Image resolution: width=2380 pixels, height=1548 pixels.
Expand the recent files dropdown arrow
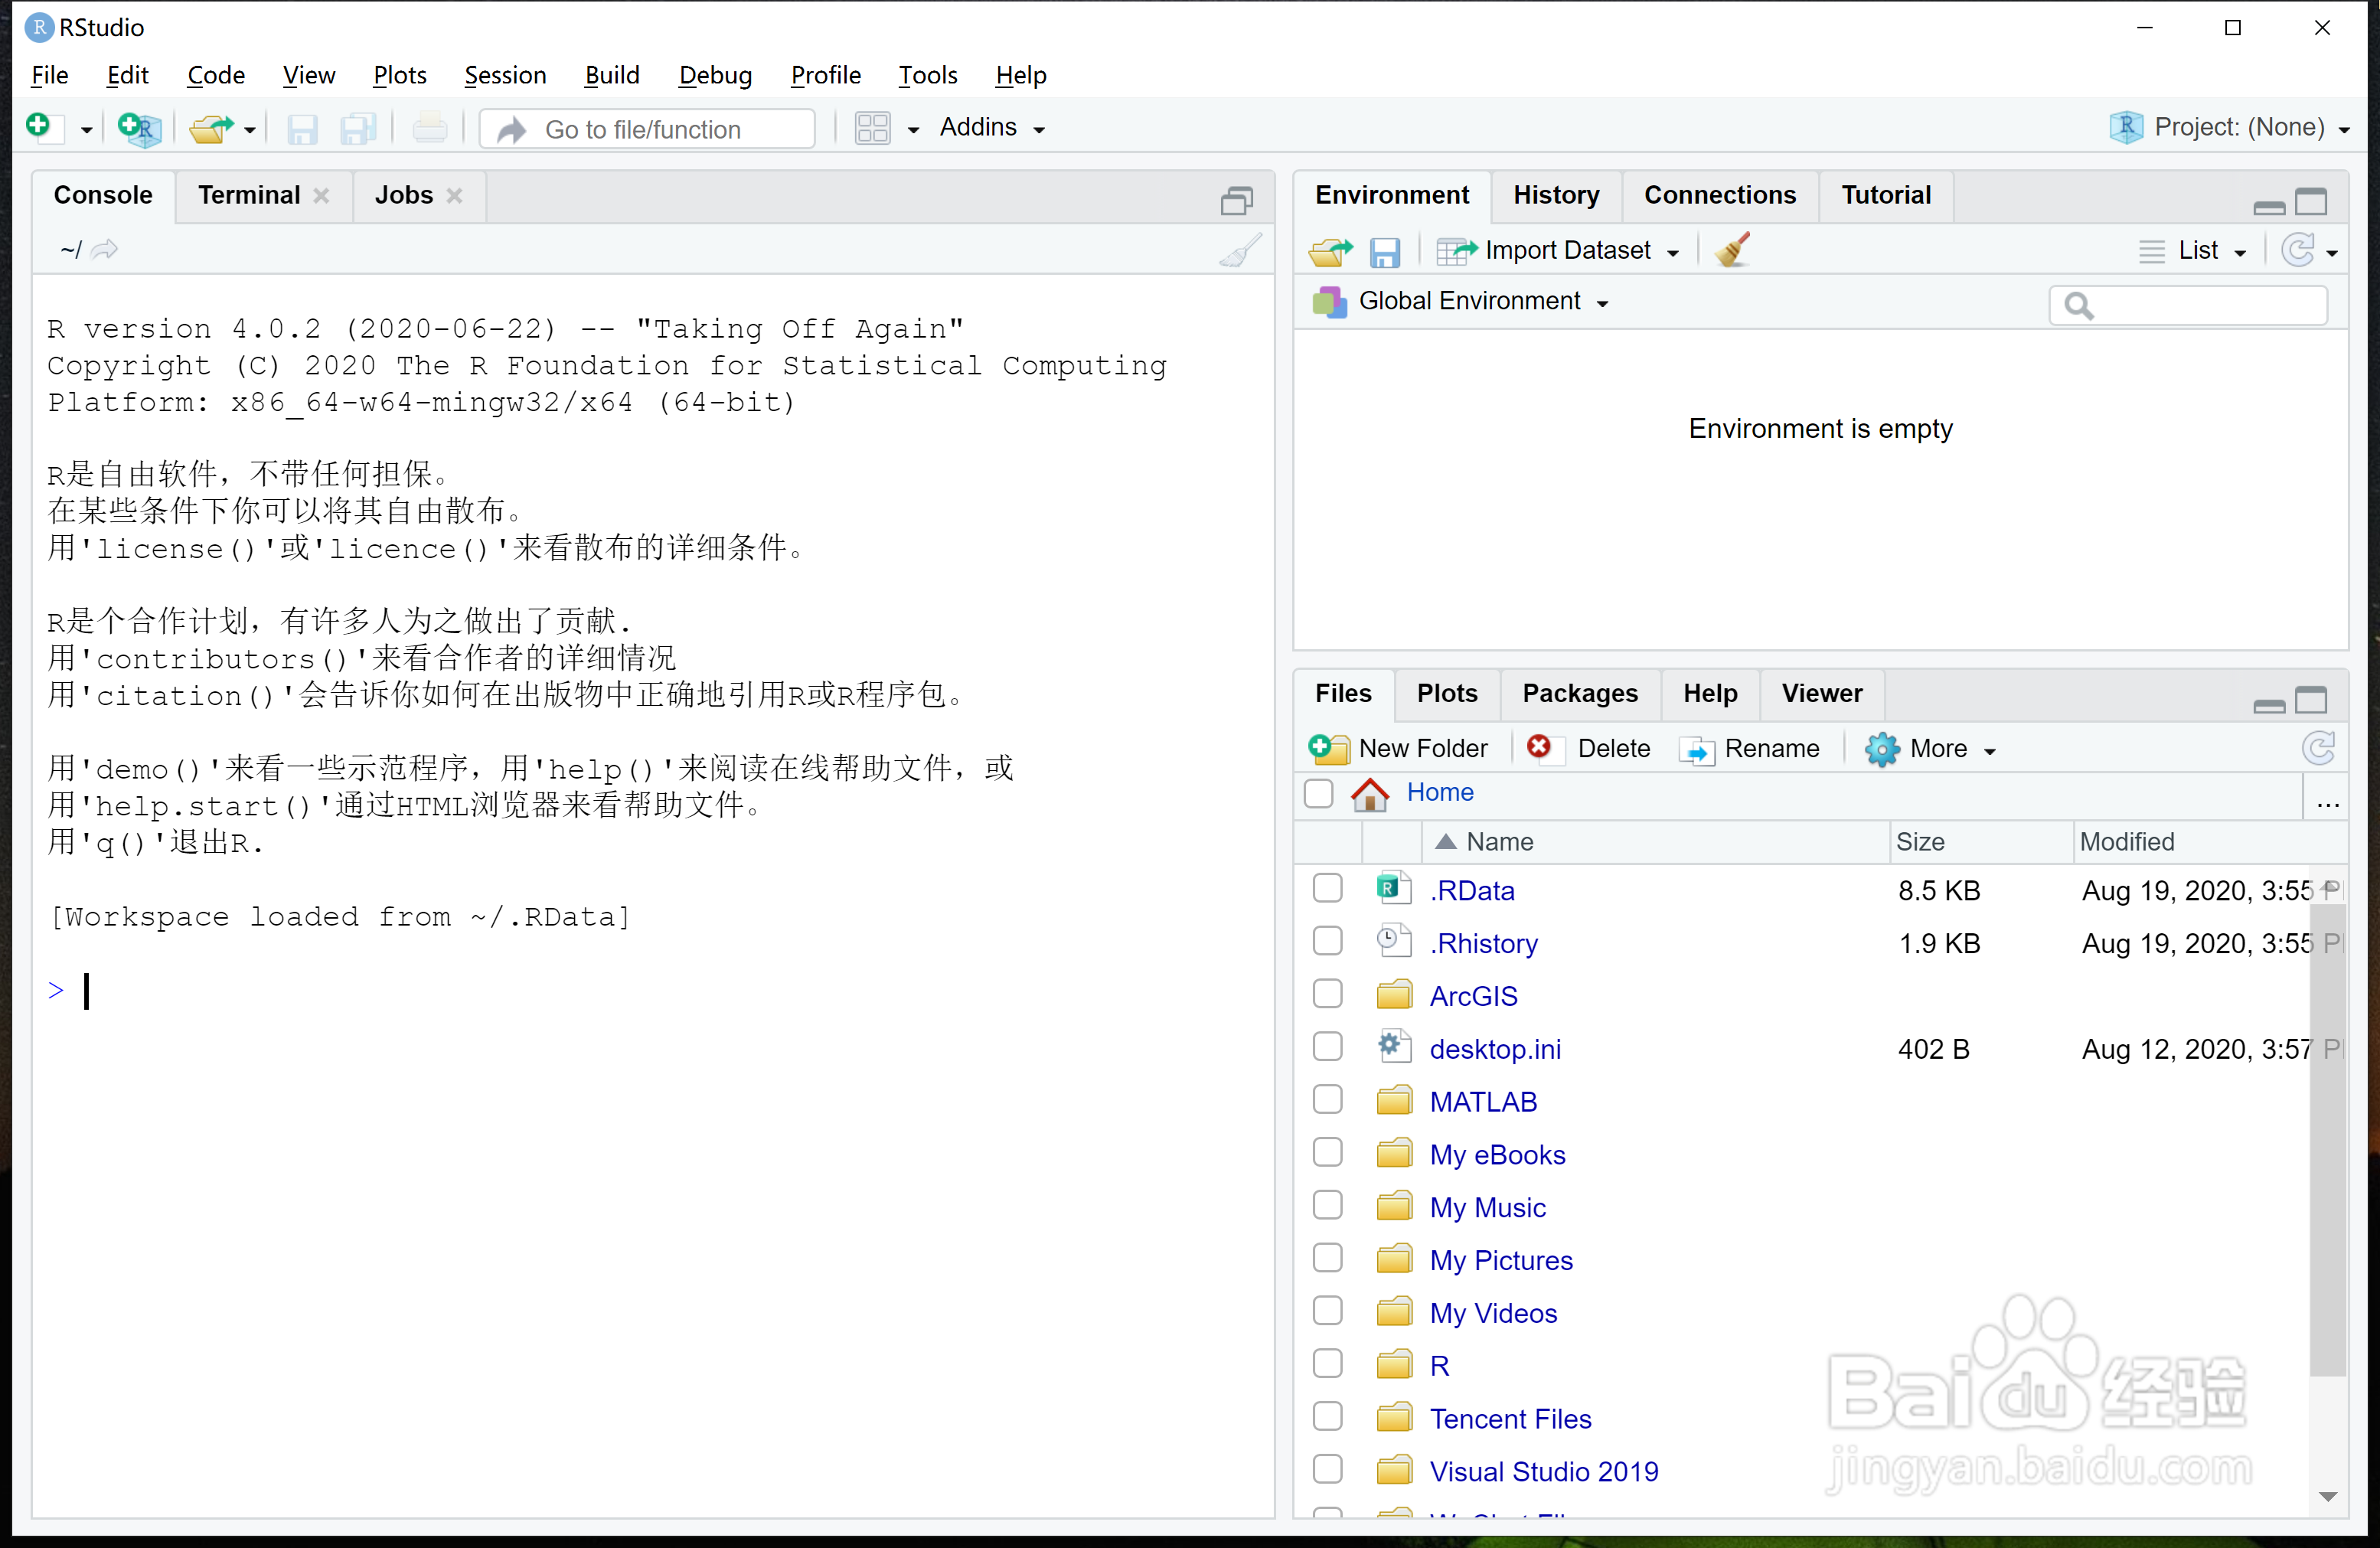click(x=250, y=130)
